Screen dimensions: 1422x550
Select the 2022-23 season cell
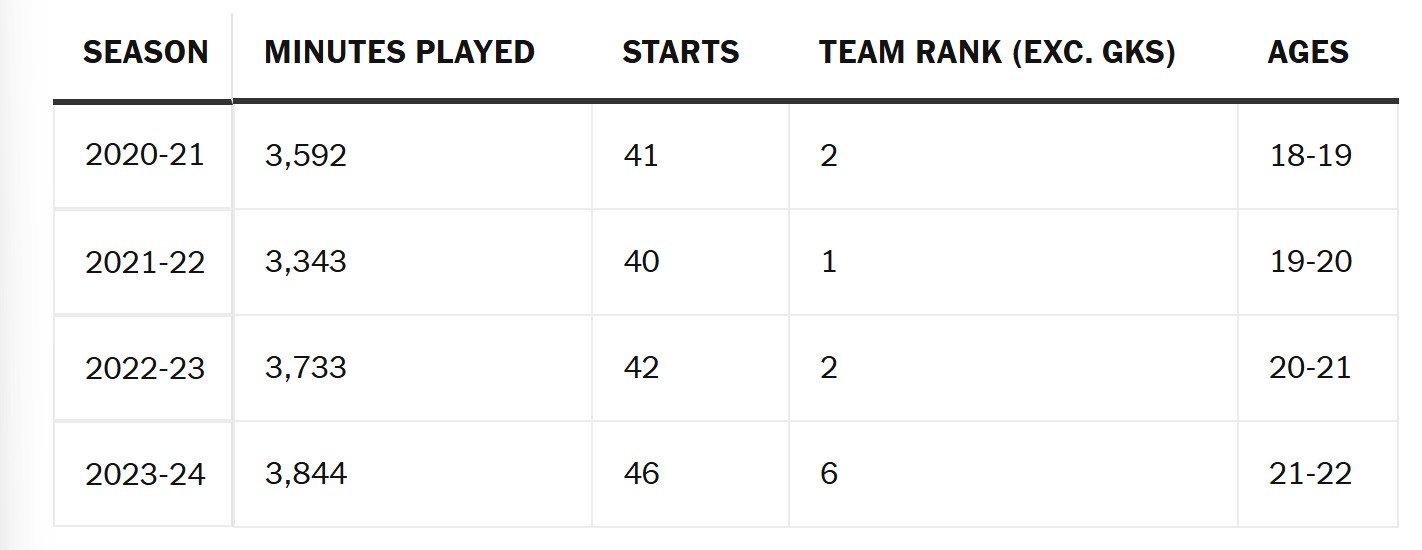[x=145, y=368]
